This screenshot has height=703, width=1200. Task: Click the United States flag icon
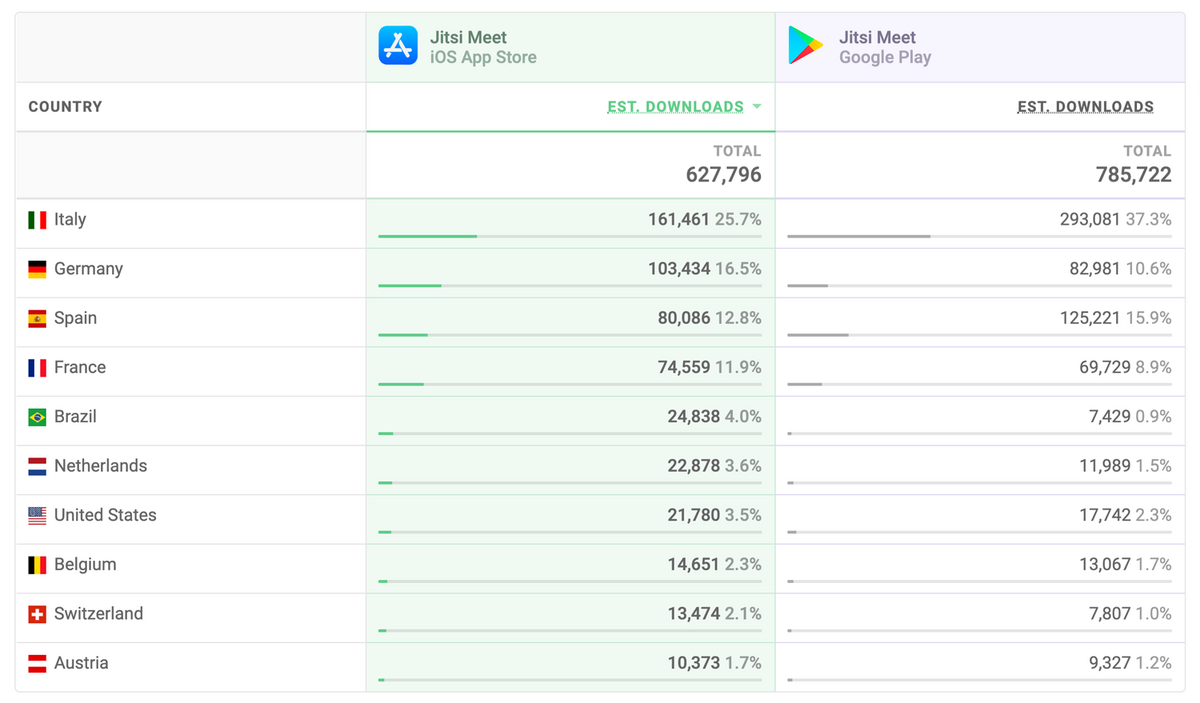coord(37,516)
